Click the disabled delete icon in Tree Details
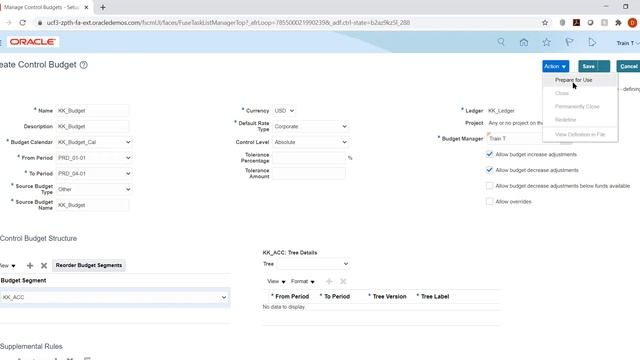640x360 pixels. (343, 281)
